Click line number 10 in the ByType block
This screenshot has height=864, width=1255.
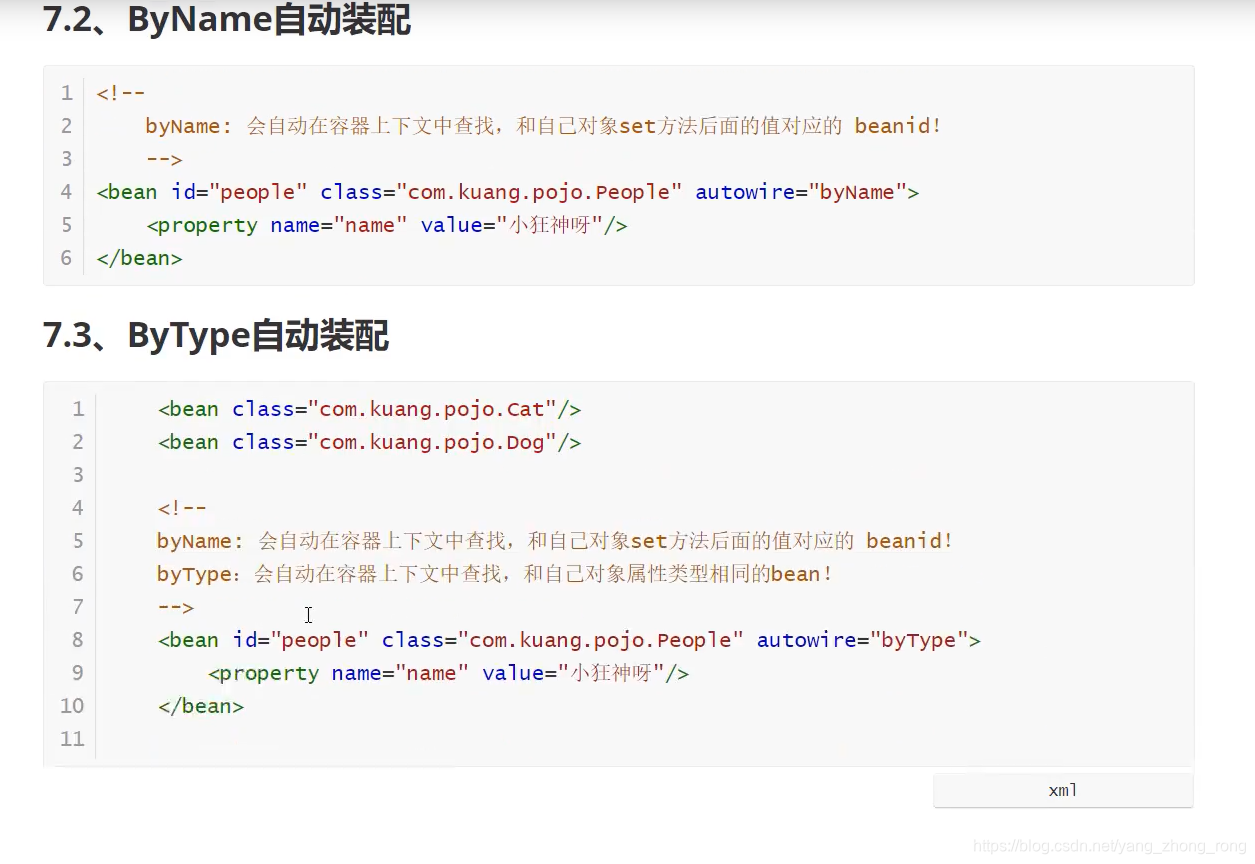pyautogui.click(x=72, y=706)
